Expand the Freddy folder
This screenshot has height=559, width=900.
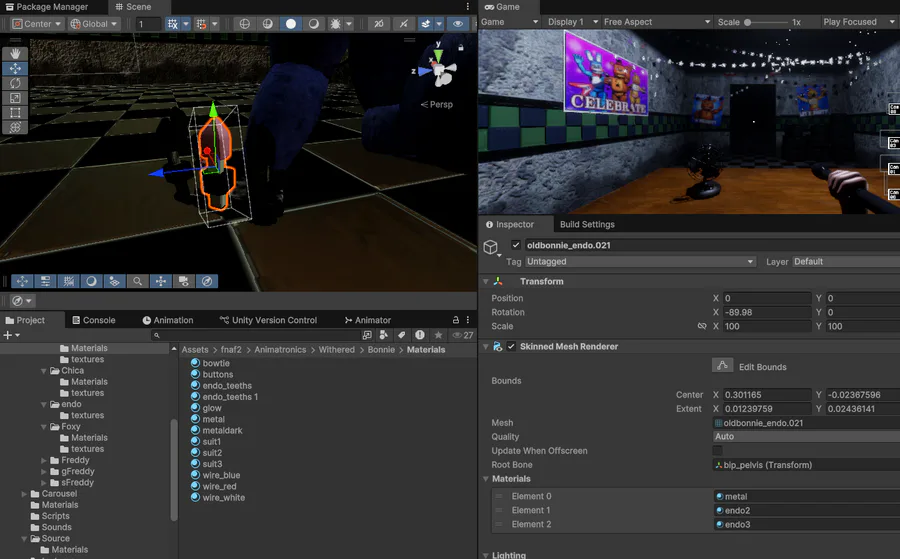(44, 460)
